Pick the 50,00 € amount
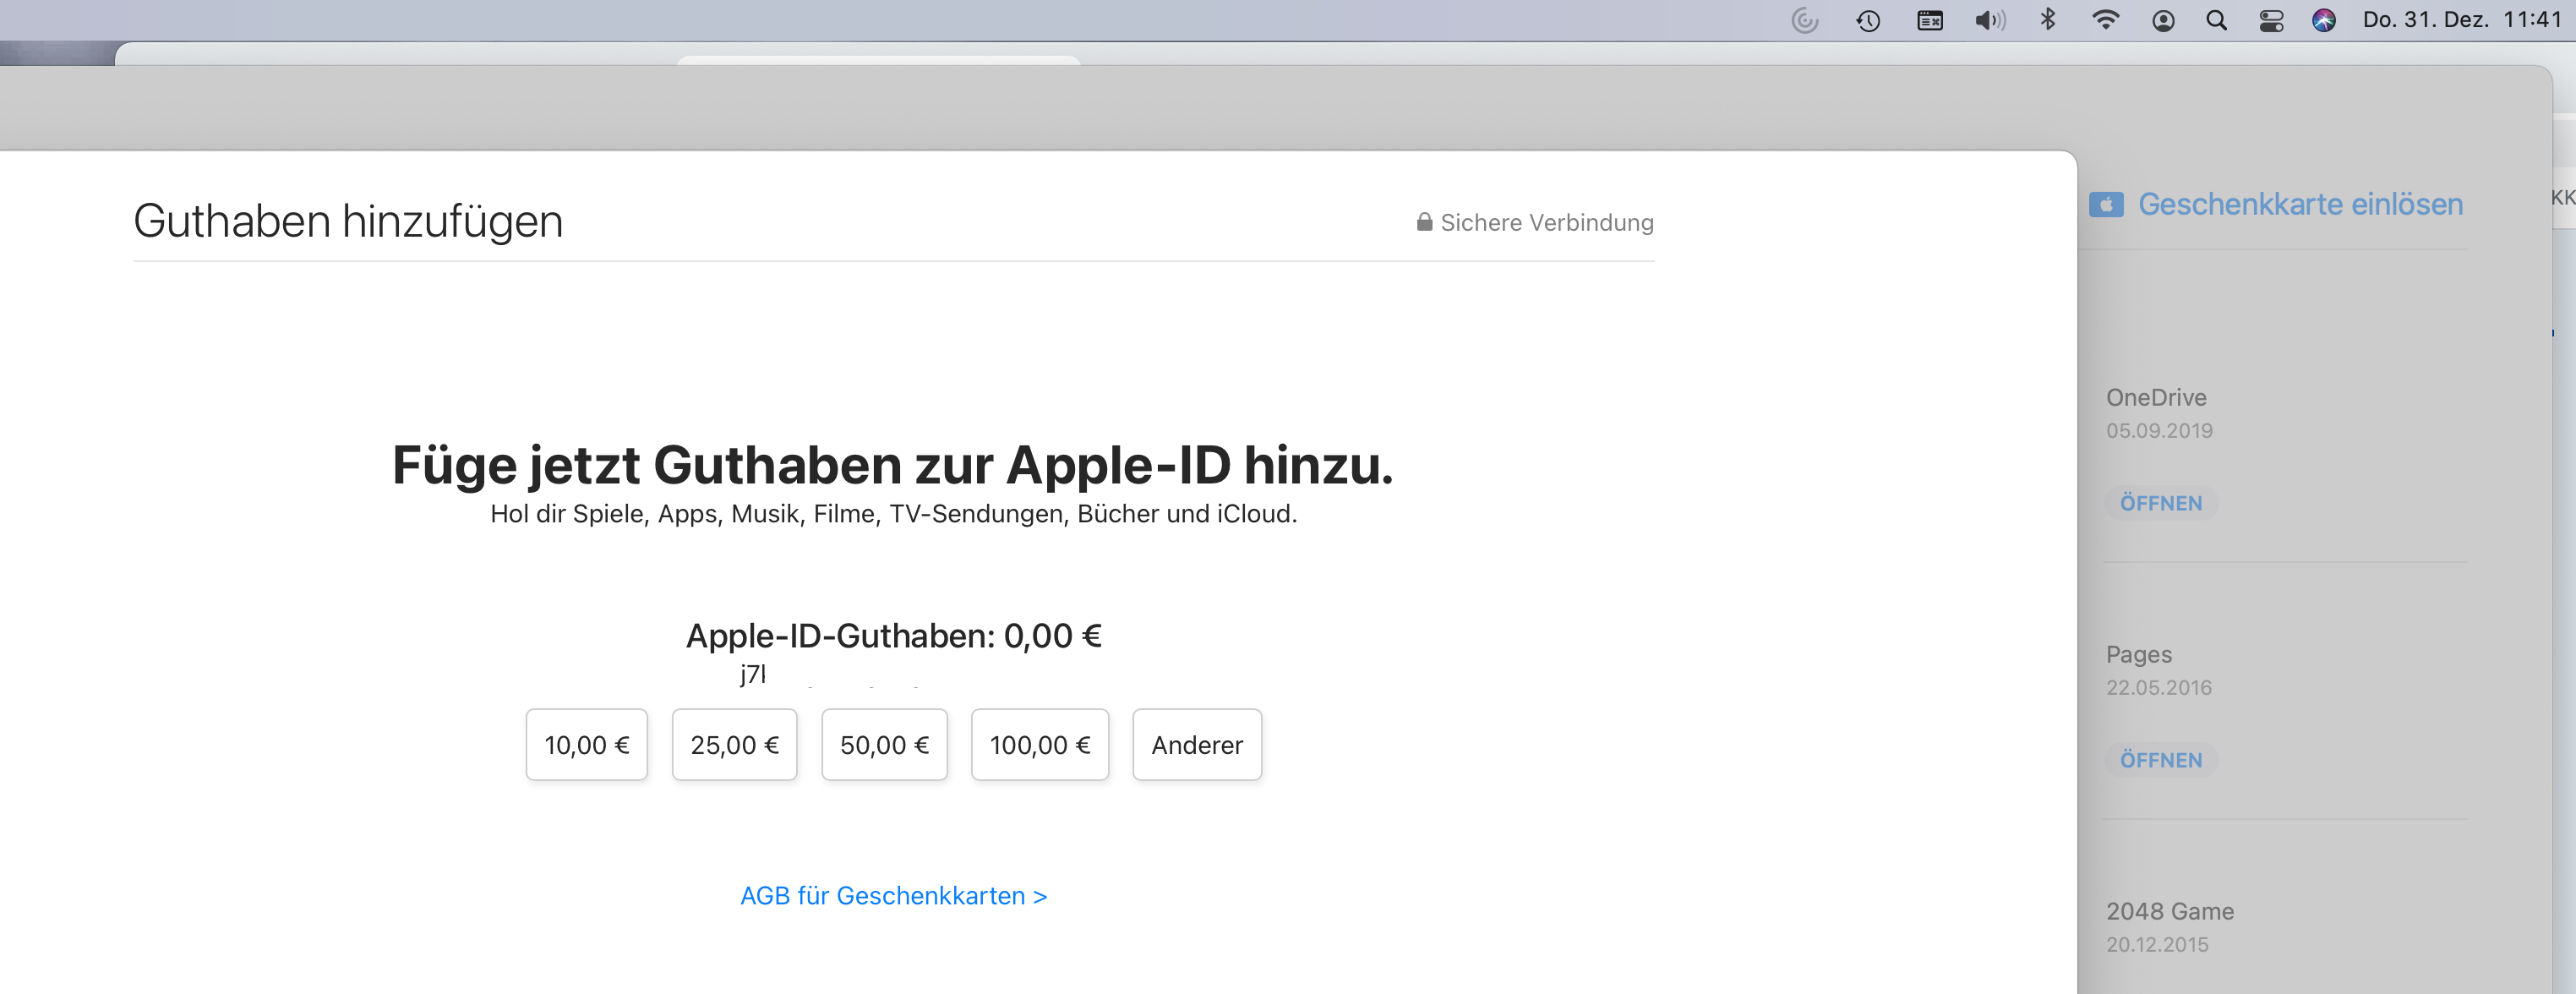This screenshot has width=2576, height=994. point(884,745)
